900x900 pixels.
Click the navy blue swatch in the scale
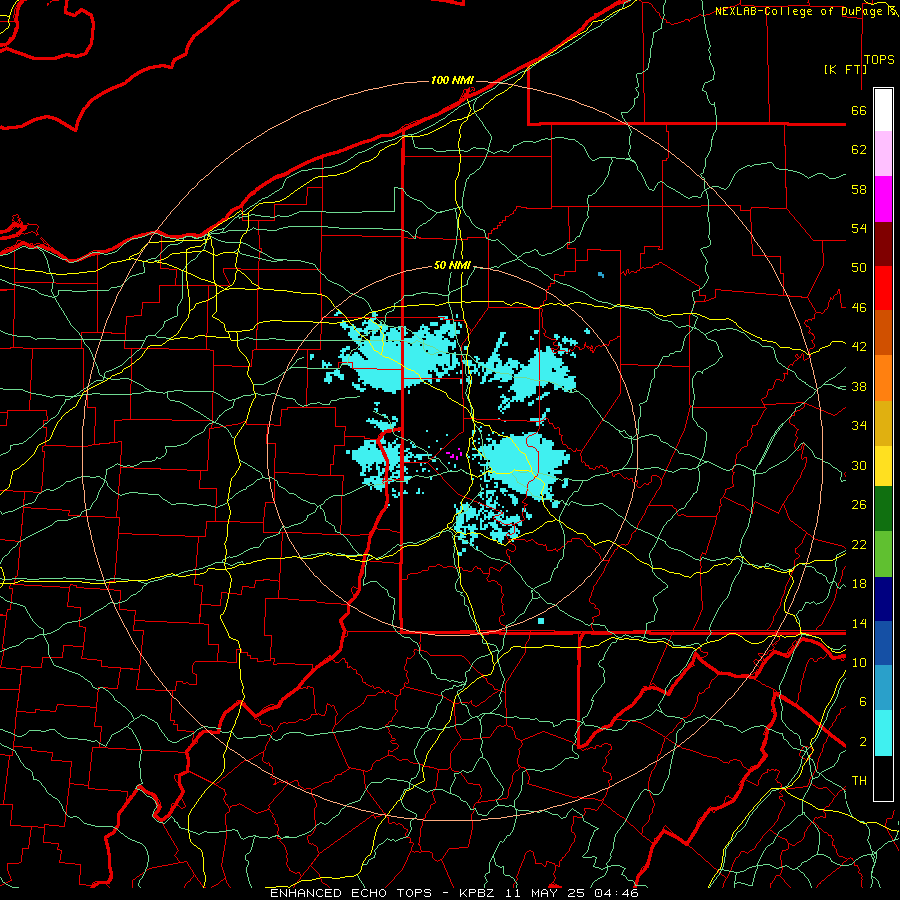pos(883,599)
